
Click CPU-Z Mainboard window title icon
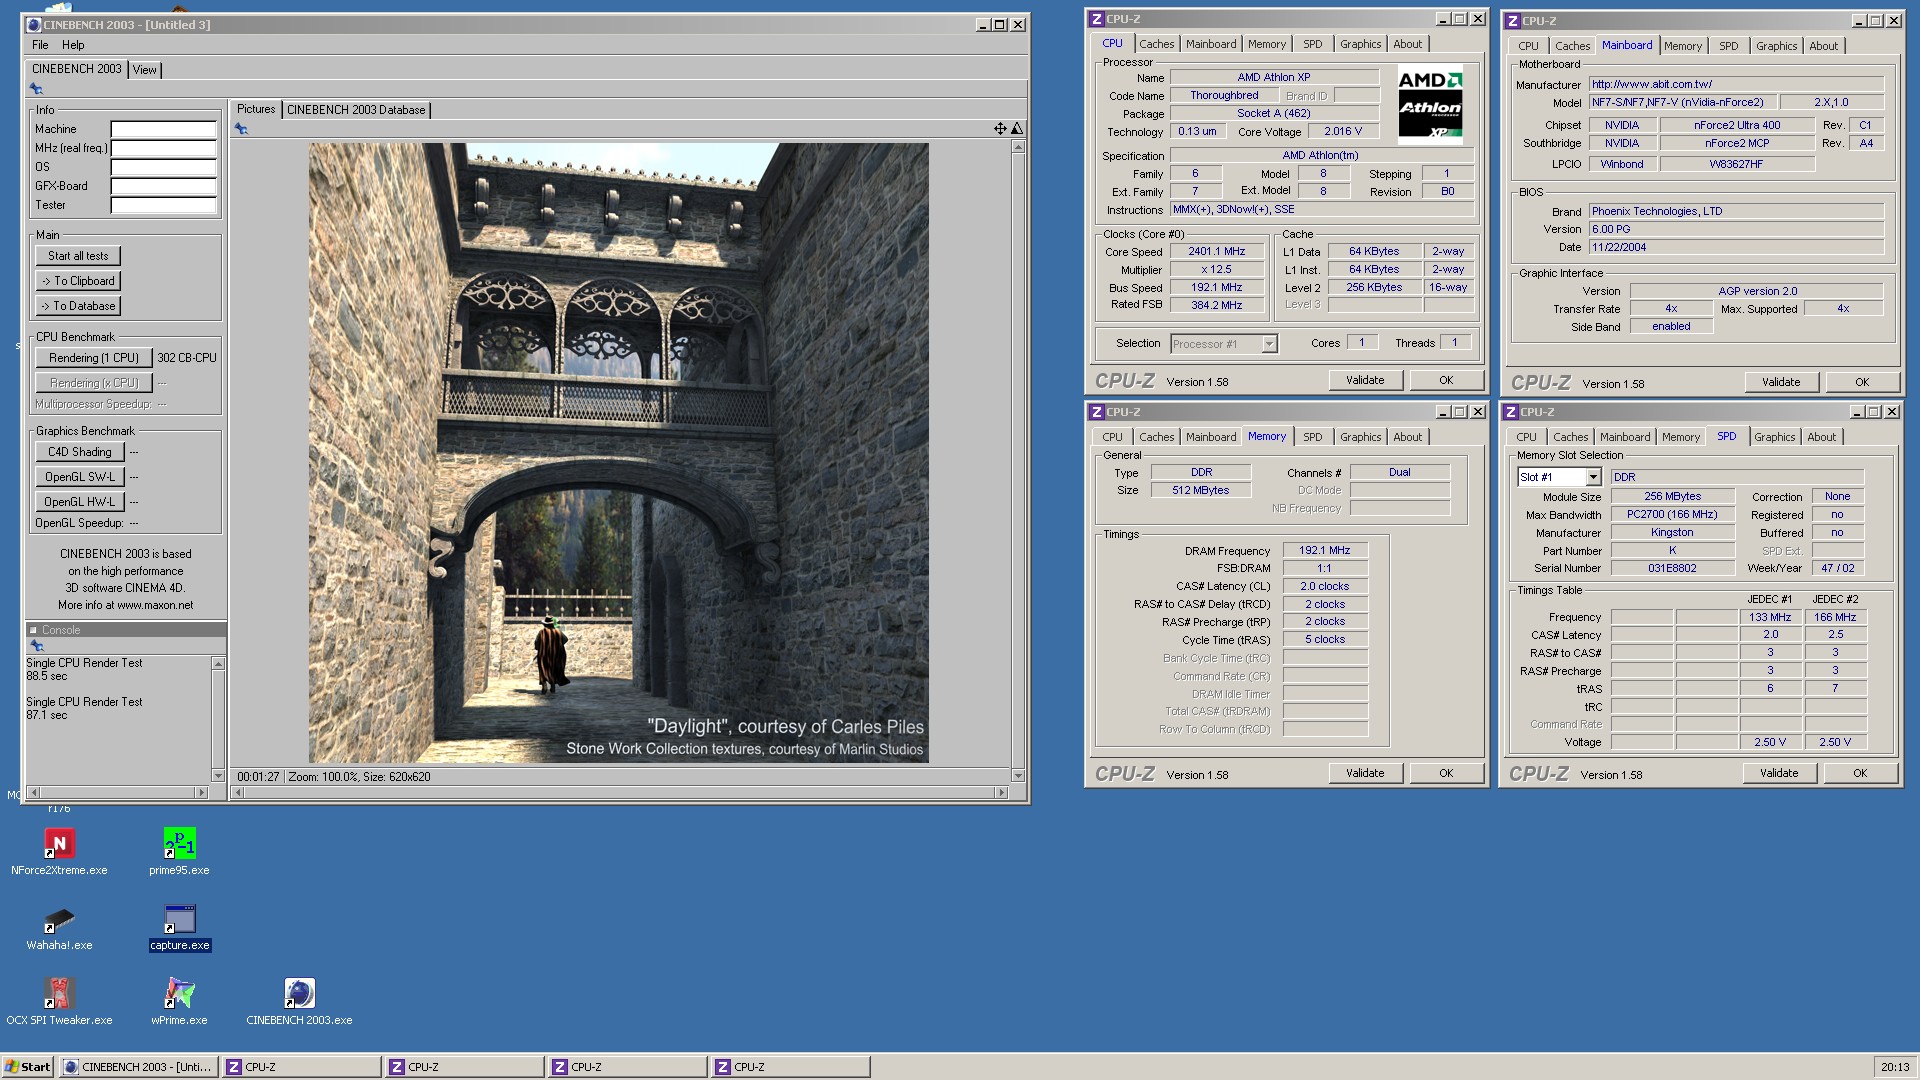point(1513,21)
